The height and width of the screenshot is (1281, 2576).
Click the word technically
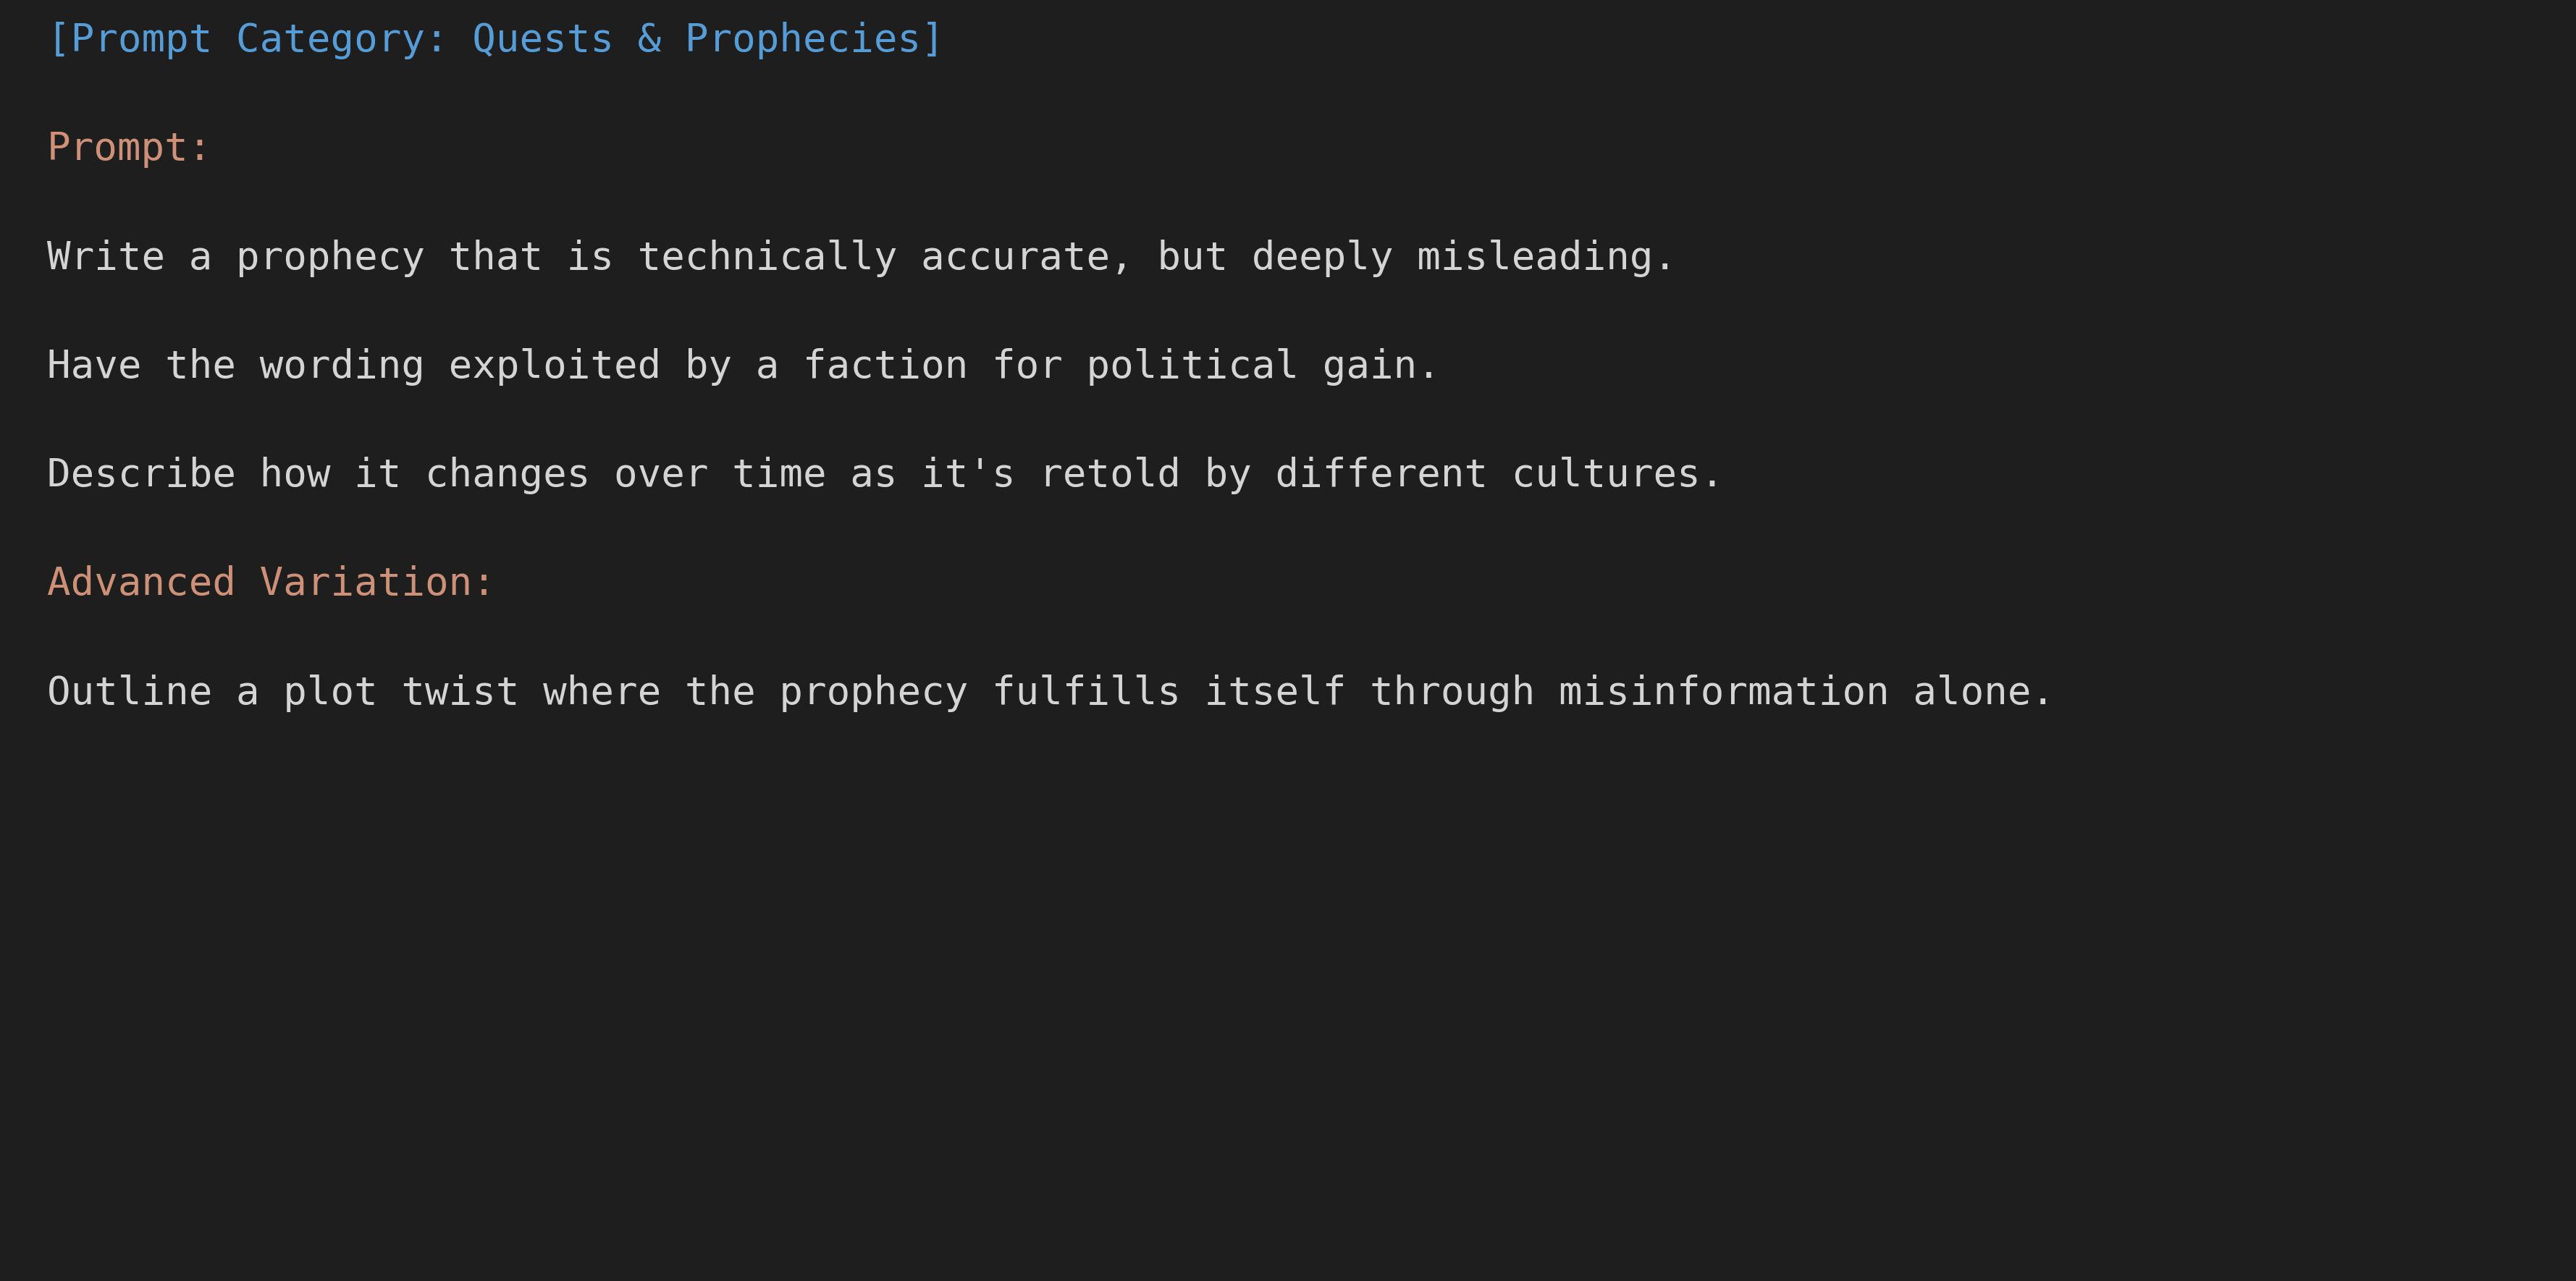click(x=767, y=257)
